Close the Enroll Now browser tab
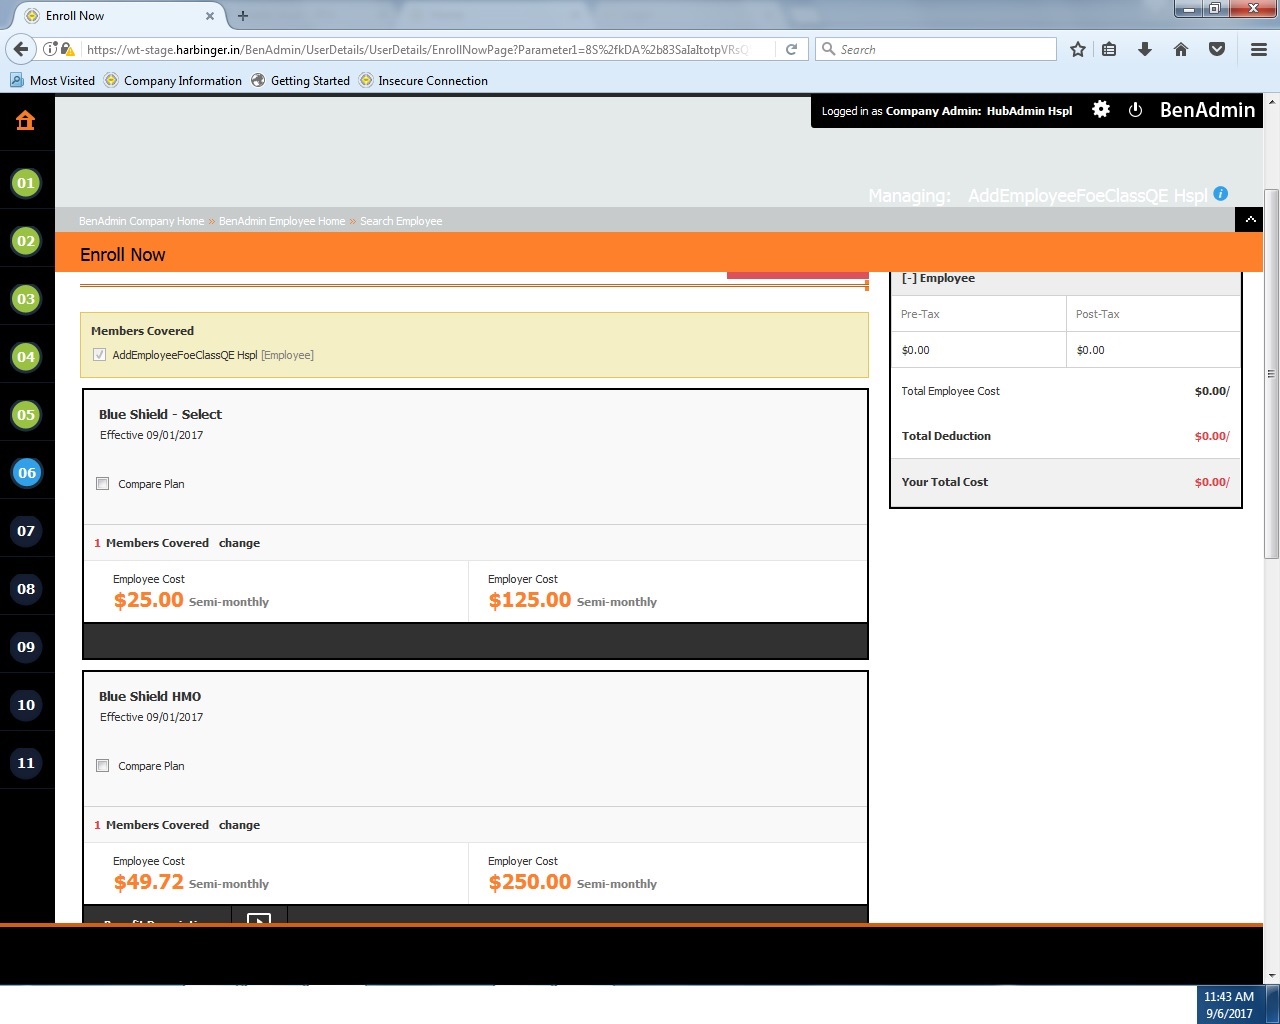The width and height of the screenshot is (1280, 1024). [210, 16]
